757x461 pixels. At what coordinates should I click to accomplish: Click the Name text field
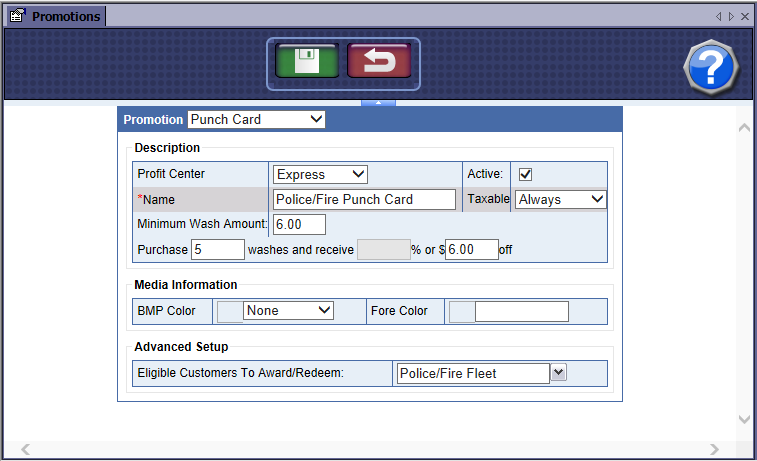(x=364, y=199)
